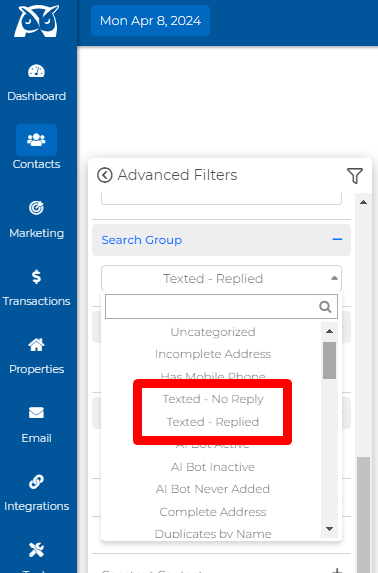Image resolution: width=378 pixels, height=573 pixels.
Task: Select Texted - Replied option in list
Action: click(x=213, y=422)
